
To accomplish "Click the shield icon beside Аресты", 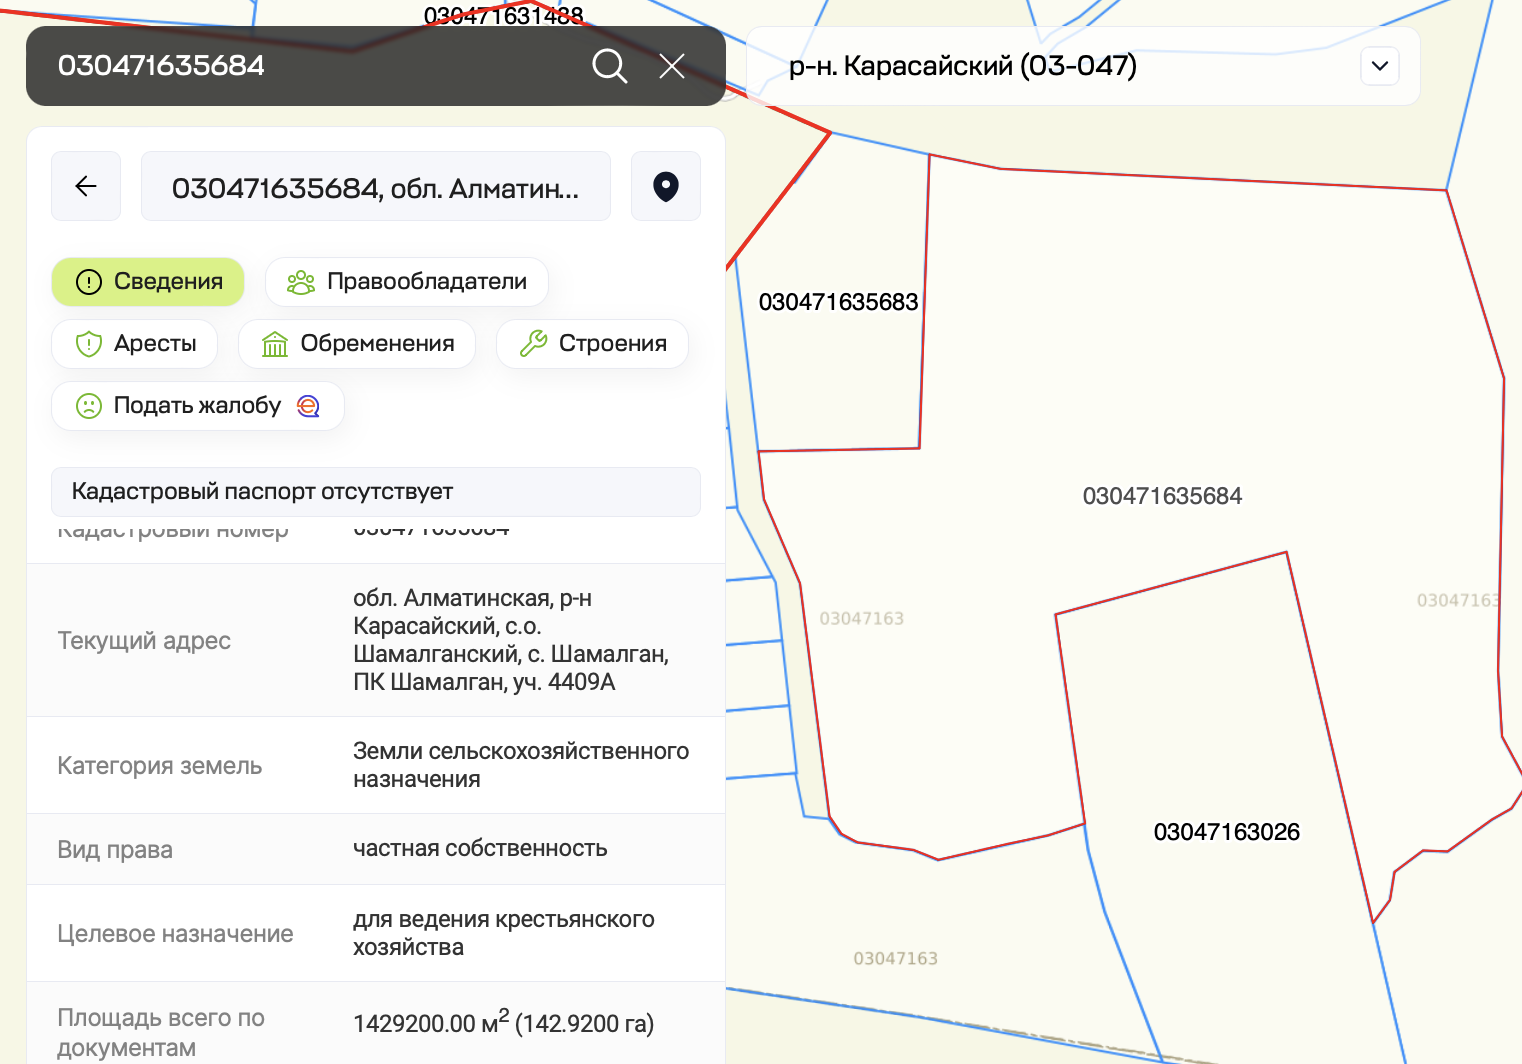I will tap(89, 344).
